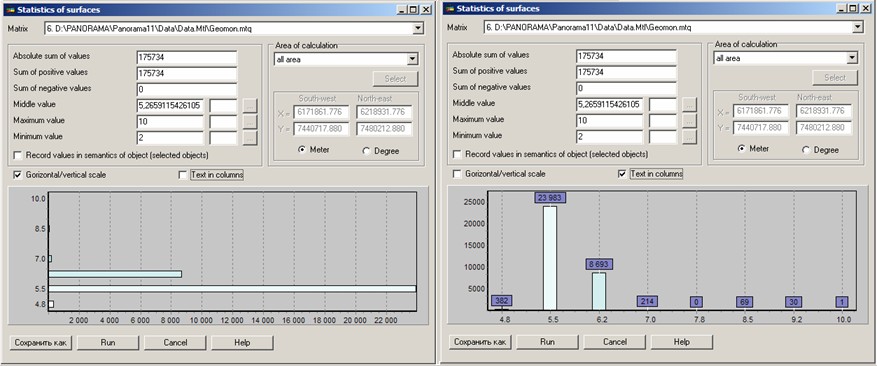877x366 pixels.
Task: Click ellipsis button beside Minimum value, left window
Action: [250, 137]
